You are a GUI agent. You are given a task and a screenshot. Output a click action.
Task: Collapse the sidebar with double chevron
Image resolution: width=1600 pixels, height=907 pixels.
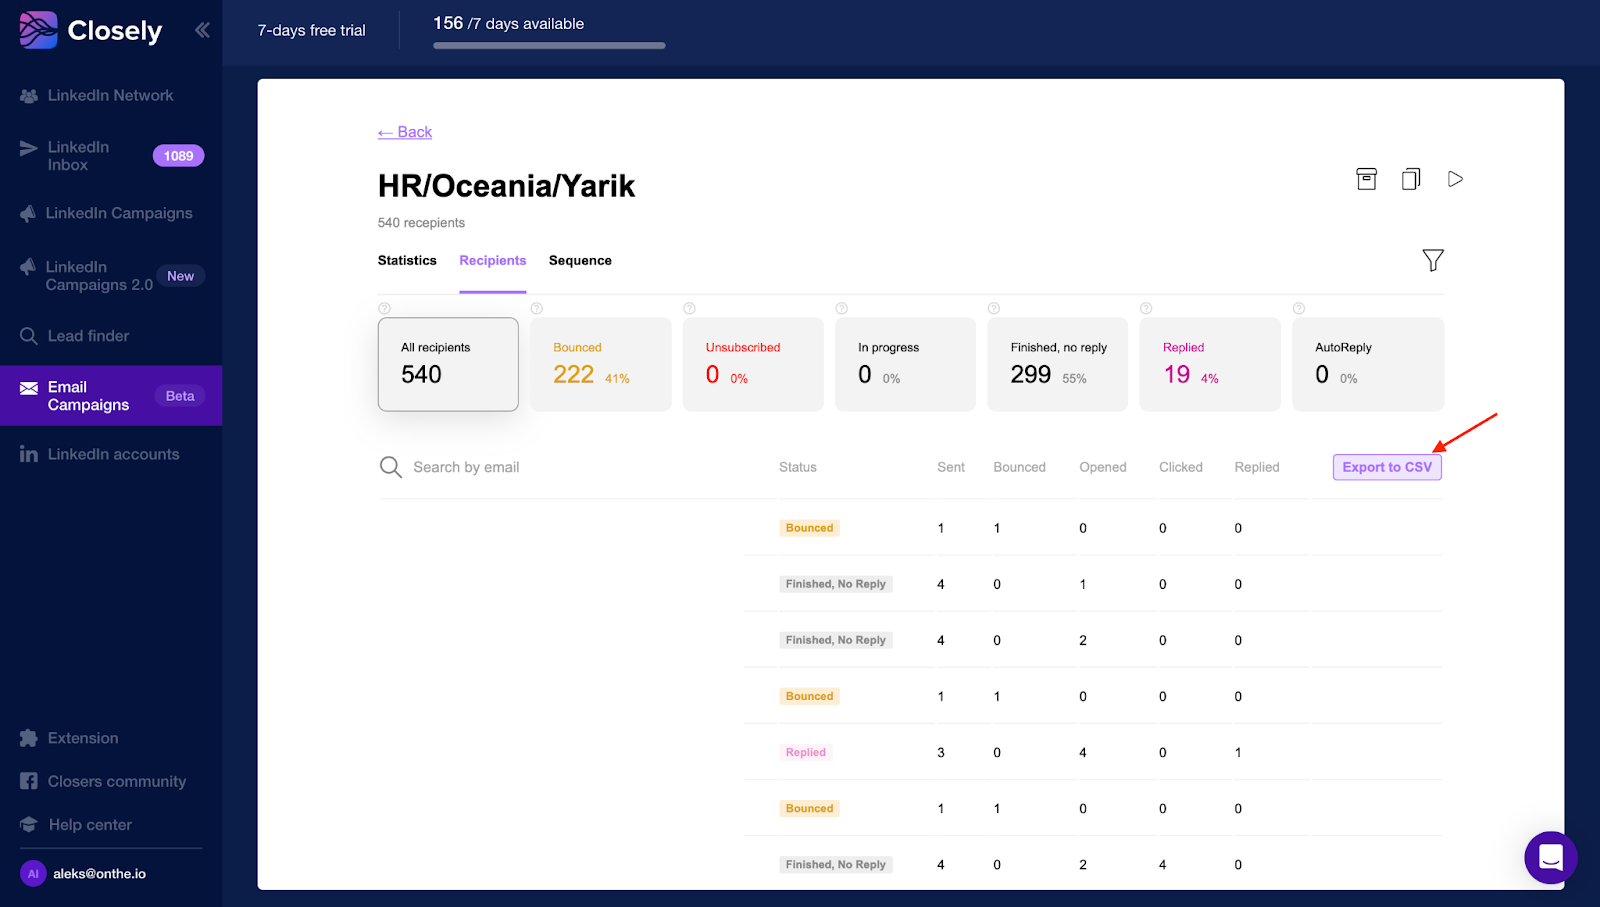(202, 30)
